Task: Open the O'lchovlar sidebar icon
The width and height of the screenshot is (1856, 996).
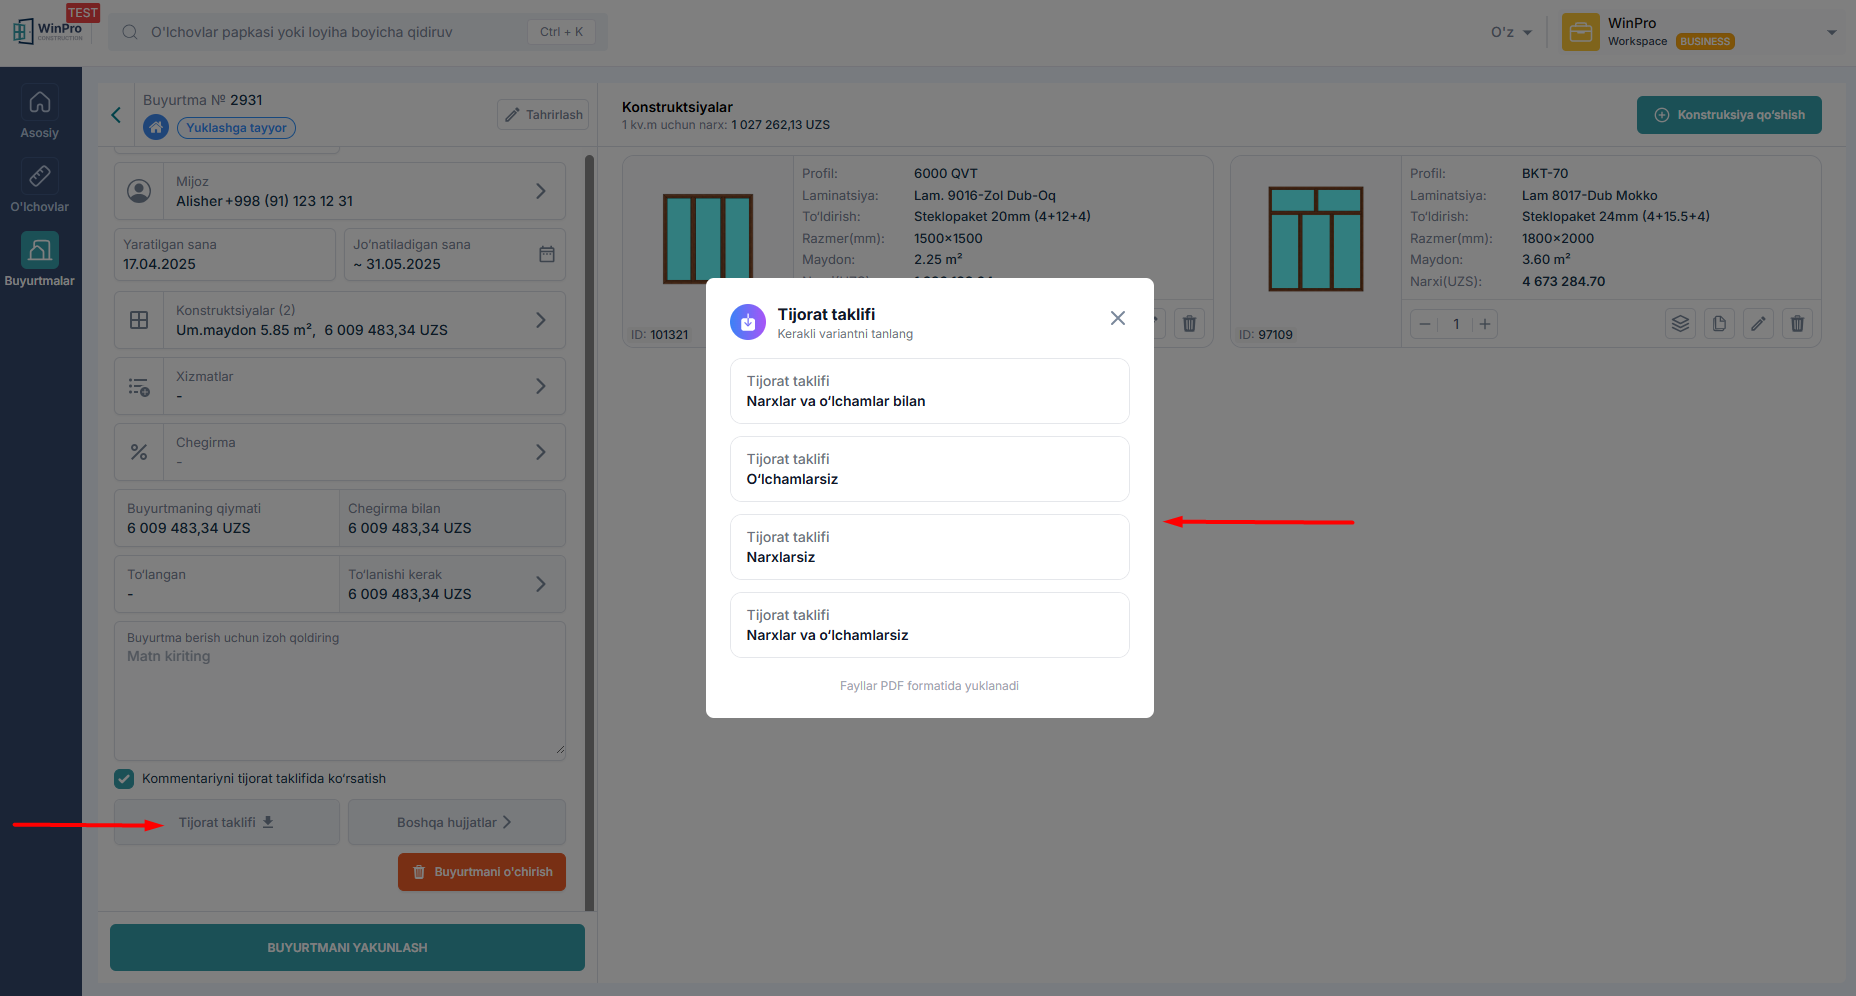Action: point(40,176)
